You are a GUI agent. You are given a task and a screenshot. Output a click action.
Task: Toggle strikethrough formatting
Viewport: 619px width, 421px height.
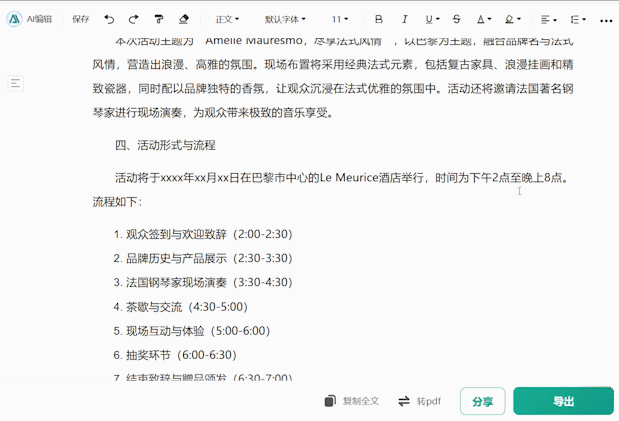click(x=457, y=19)
